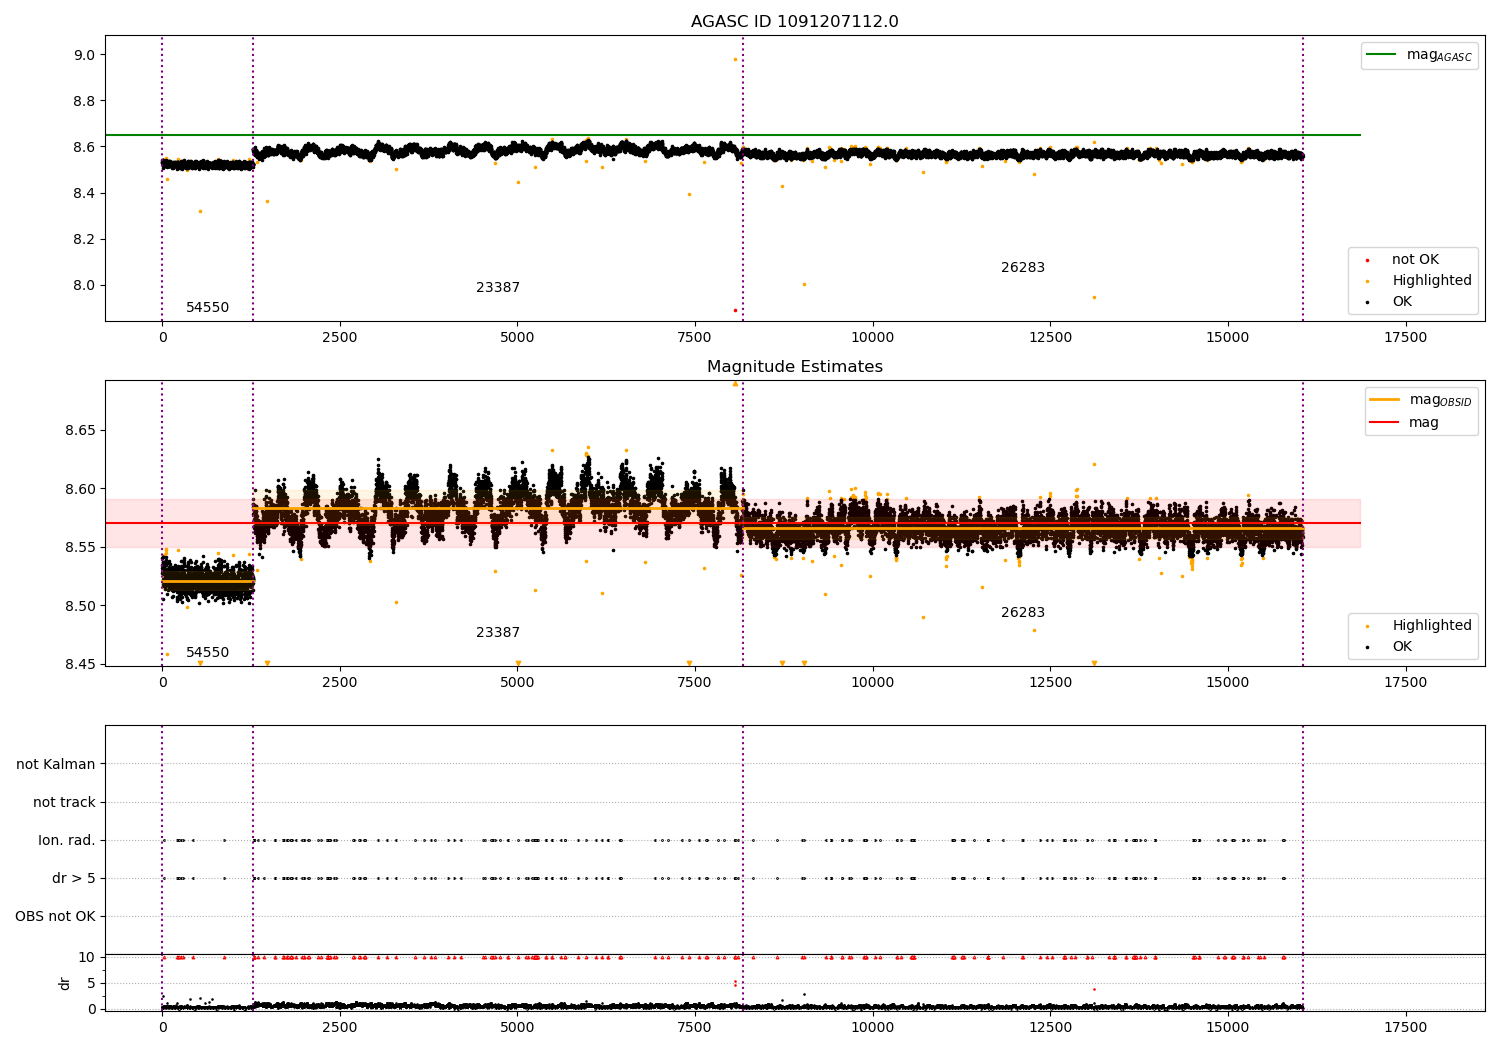Click the orange outlier point near 9.0 magnitude
The image size is (1500, 1050).
735,59
